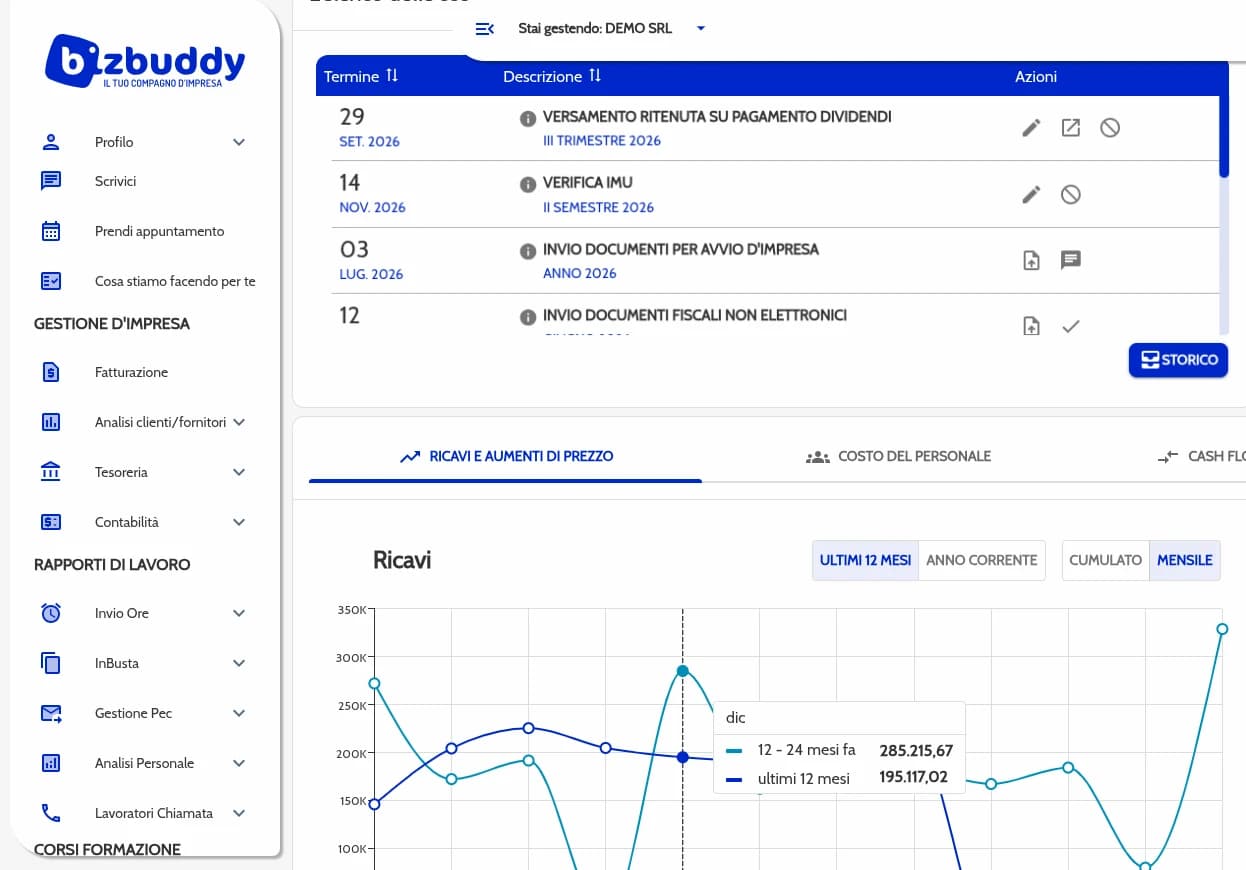Click the Lavoratori Chiamata phone icon
Image resolution: width=1246 pixels, height=870 pixels.
click(x=51, y=813)
